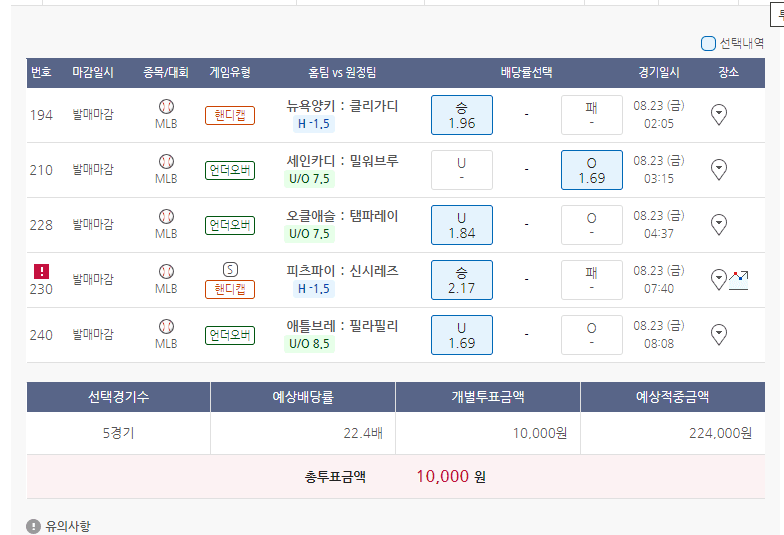Click the U option for game 210
The height and width of the screenshot is (535, 784).
click(462, 170)
